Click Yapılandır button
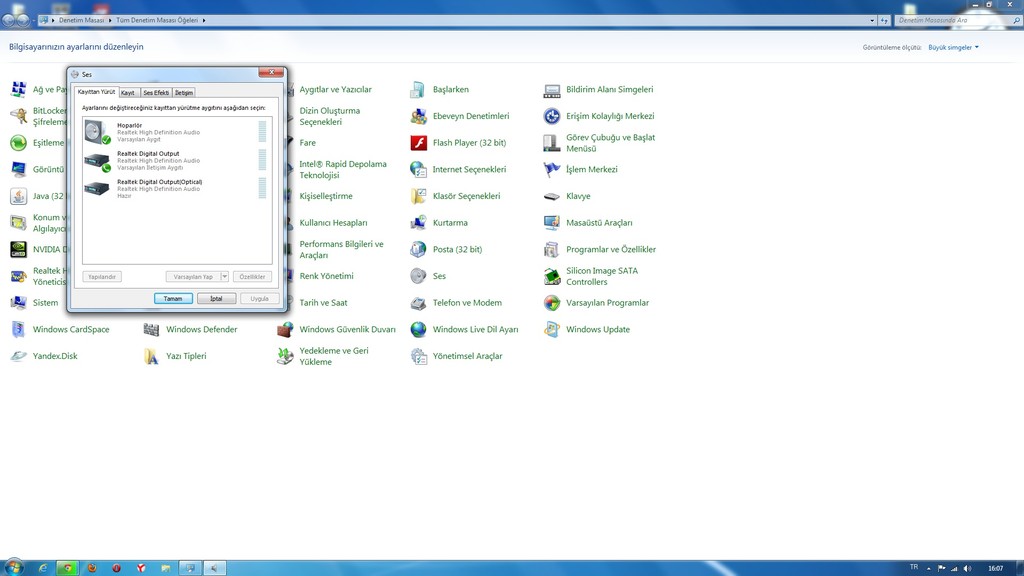Viewport: 1024px width, 576px height. pyautogui.click(x=102, y=277)
